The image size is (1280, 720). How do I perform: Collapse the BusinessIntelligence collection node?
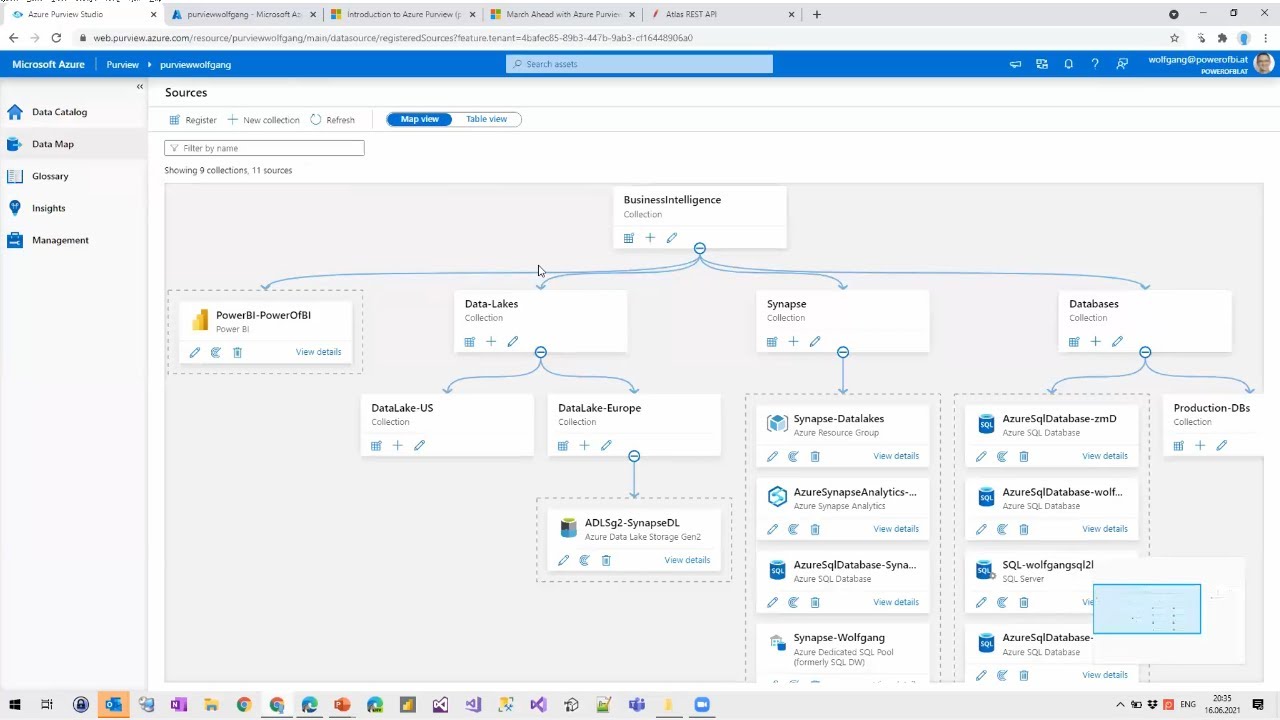click(700, 248)
